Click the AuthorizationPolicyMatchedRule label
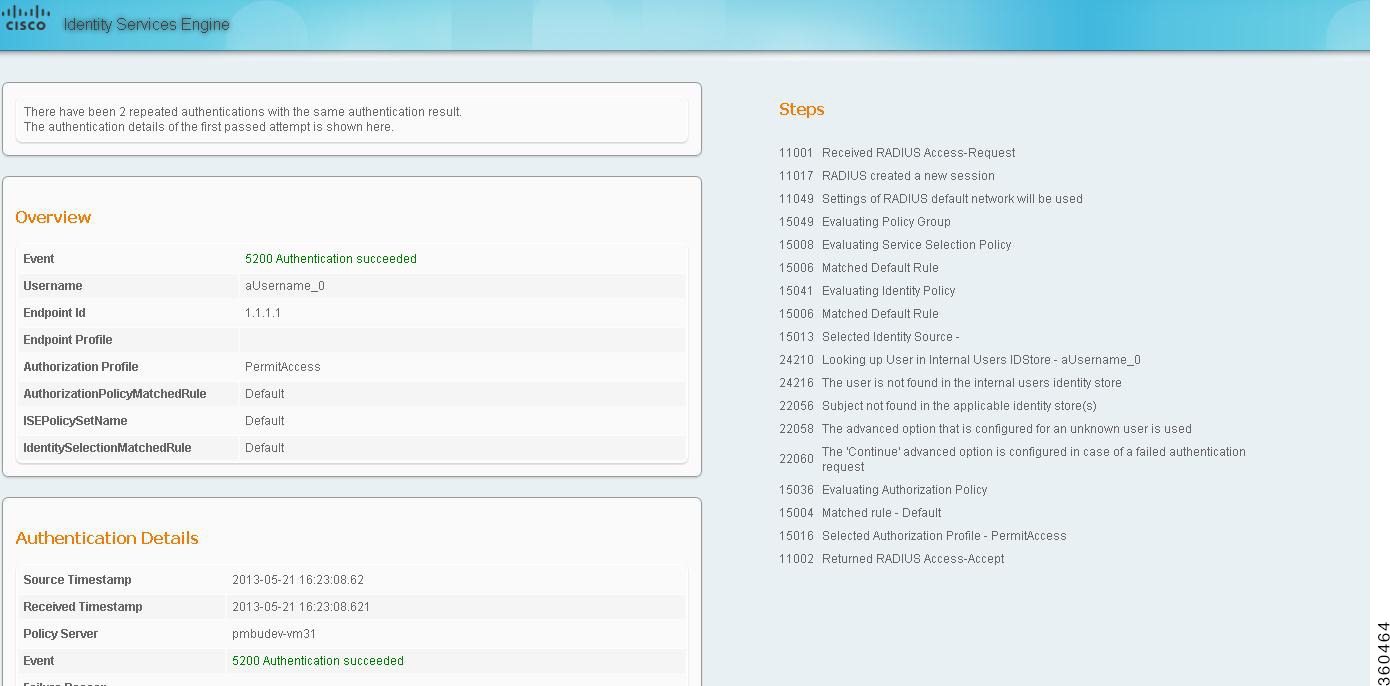The image size is (1390, 686). pos(115,394)
